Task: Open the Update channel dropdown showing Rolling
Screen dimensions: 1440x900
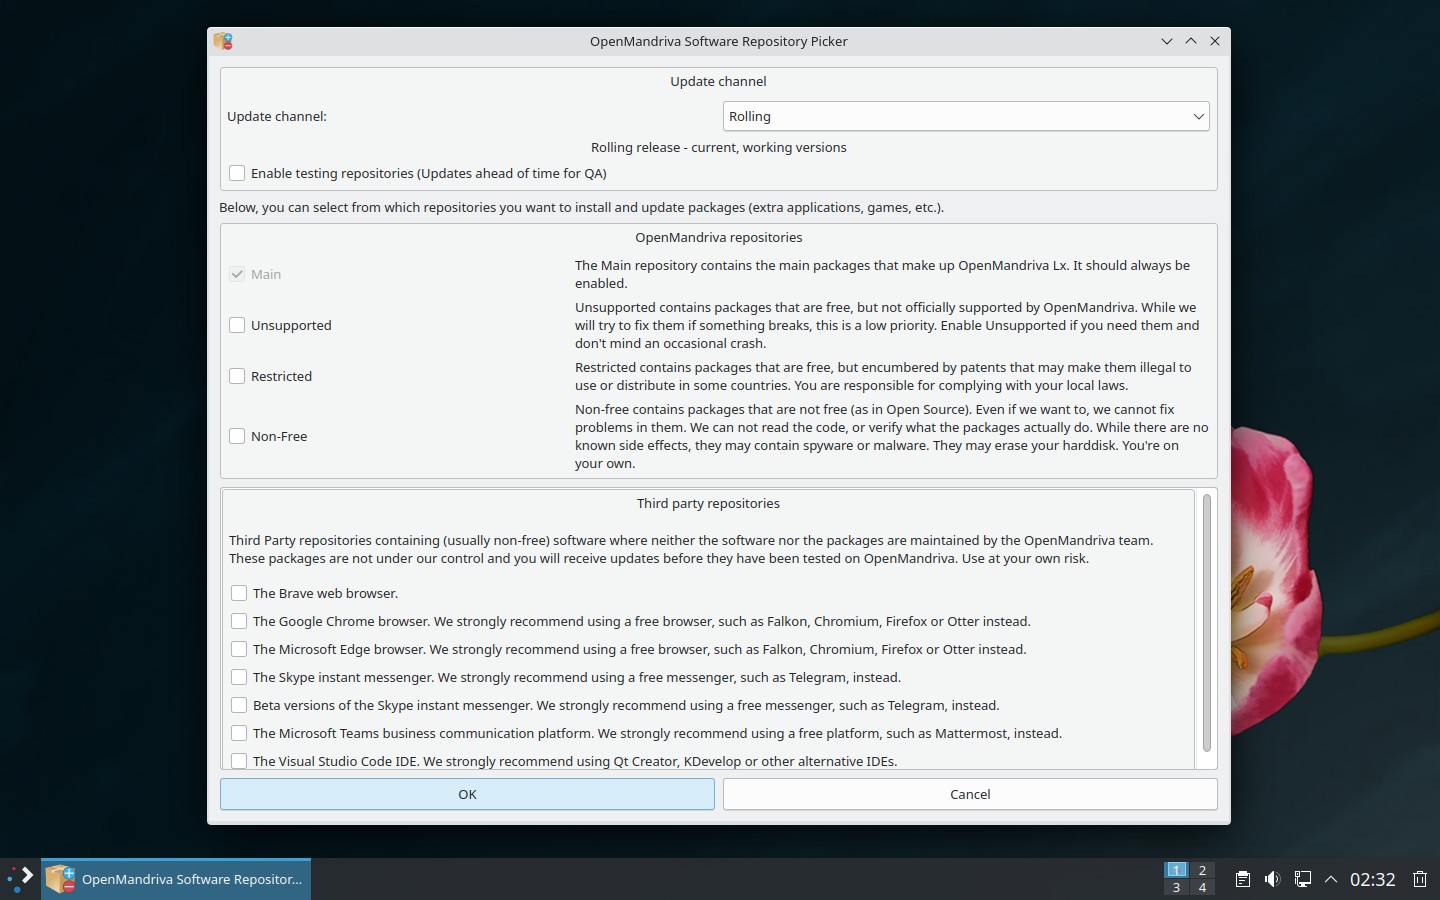Action: (965, 116)
